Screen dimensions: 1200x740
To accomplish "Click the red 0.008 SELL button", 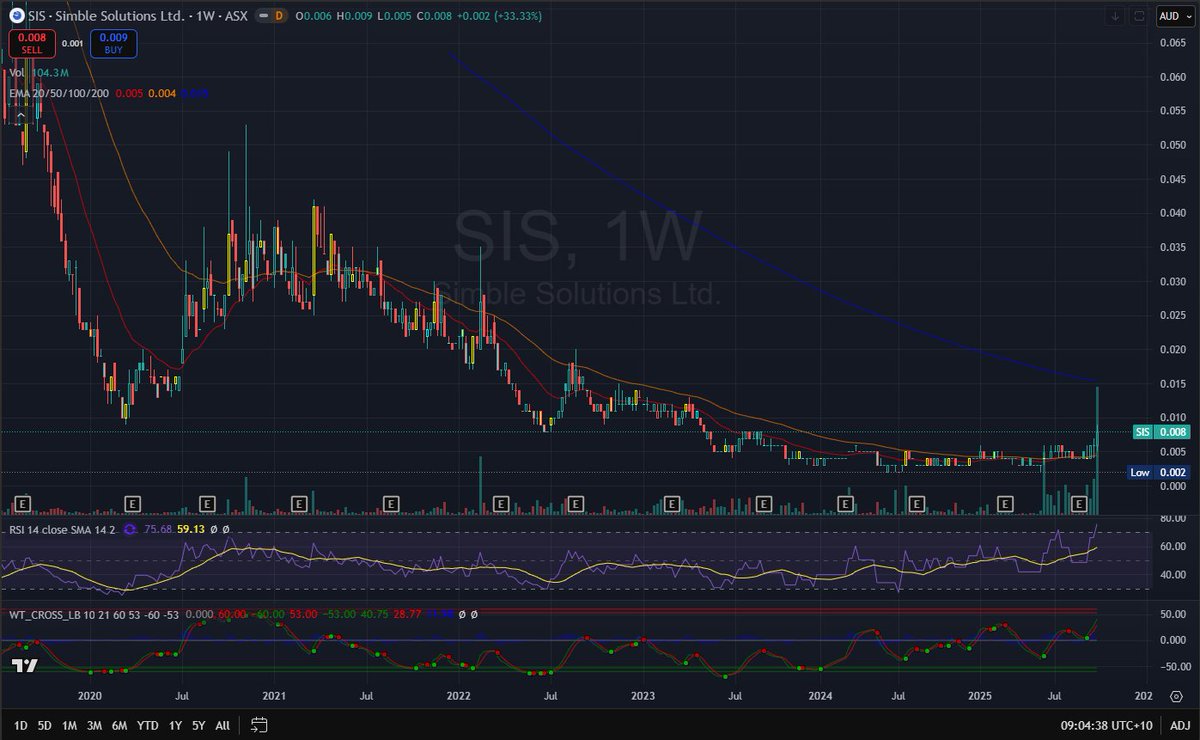I will pyautogui.click(x=30, y=43).
